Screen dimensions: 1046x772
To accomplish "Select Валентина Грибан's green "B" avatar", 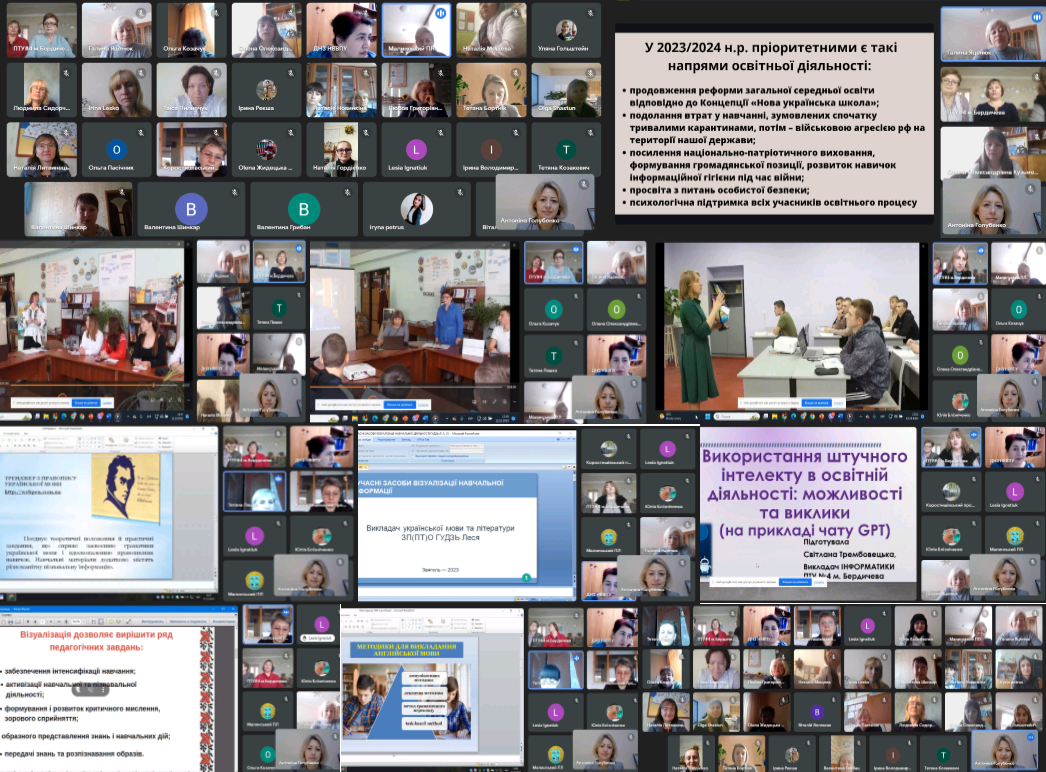I will [x=303, y=208].
